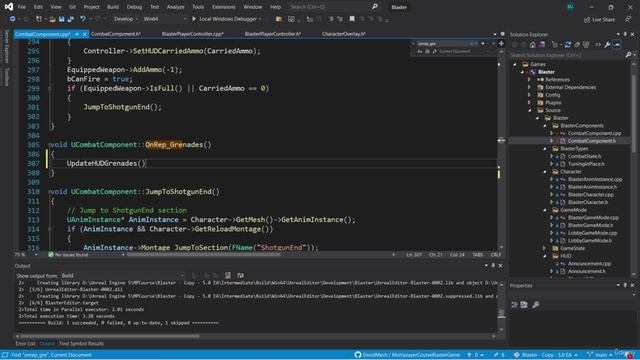Select Announcement.cpp file

(x=589, y=264)
